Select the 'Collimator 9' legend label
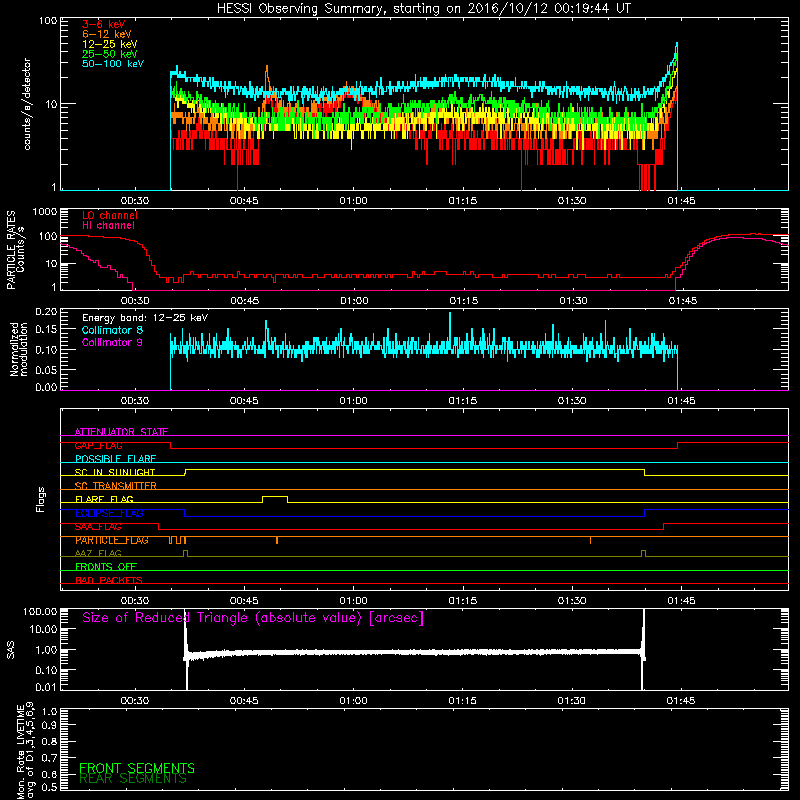Image resolution: width=800 pixels, height=800 pixels. (x=112, y=342)
